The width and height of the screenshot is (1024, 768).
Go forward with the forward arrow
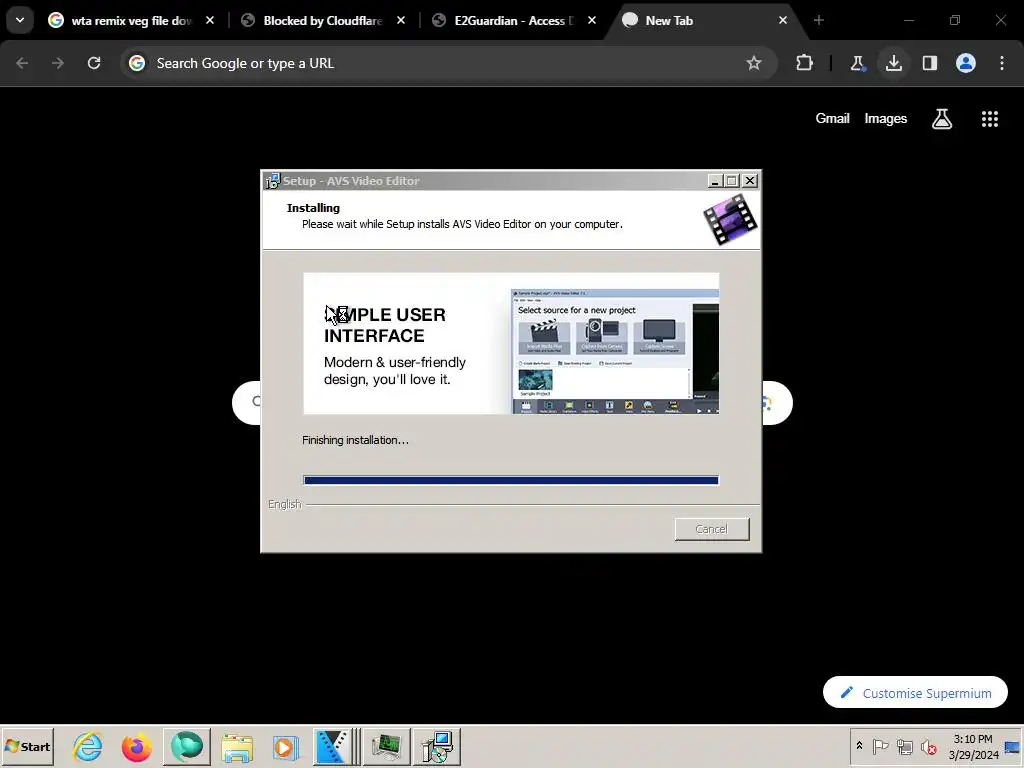point(58,63)
